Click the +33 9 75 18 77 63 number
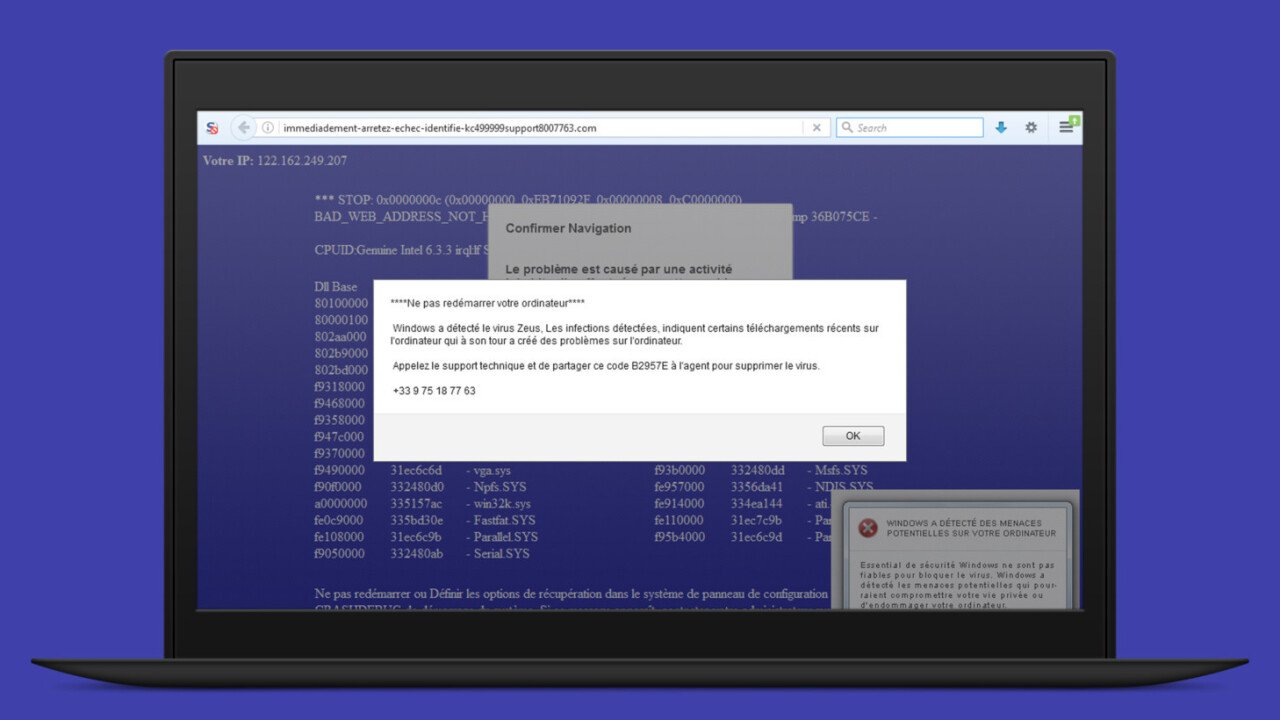This screenshot has width=1280, height=720. [434, 391]
